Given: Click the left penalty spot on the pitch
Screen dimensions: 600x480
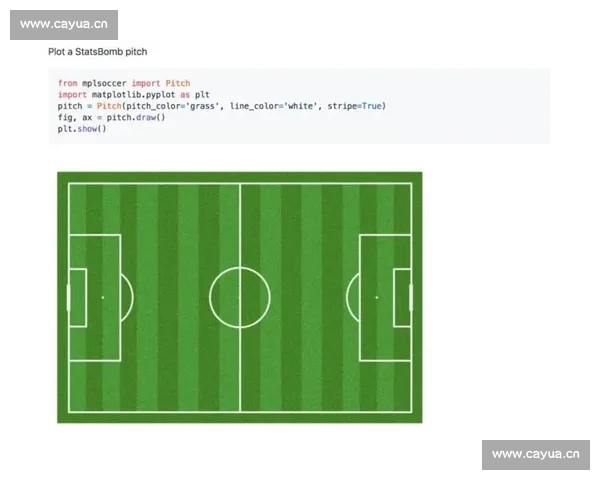Looking at the screenshot, I should [102, 297].
